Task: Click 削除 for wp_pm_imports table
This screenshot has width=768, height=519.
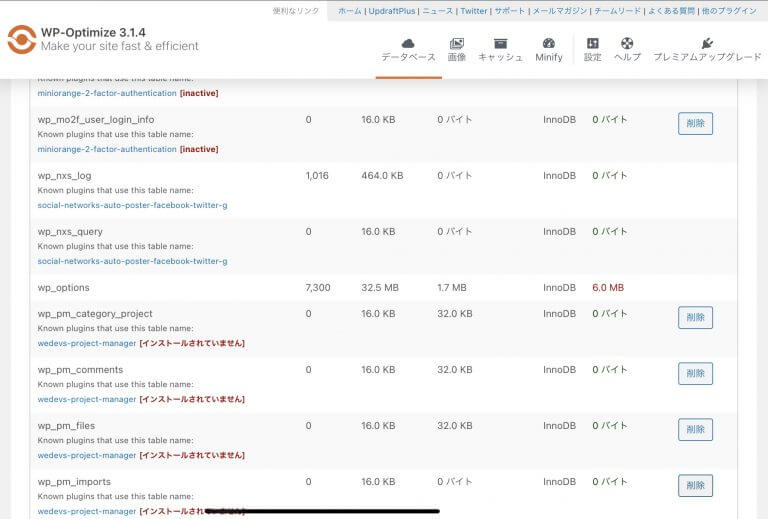Action: click(695, 485)
